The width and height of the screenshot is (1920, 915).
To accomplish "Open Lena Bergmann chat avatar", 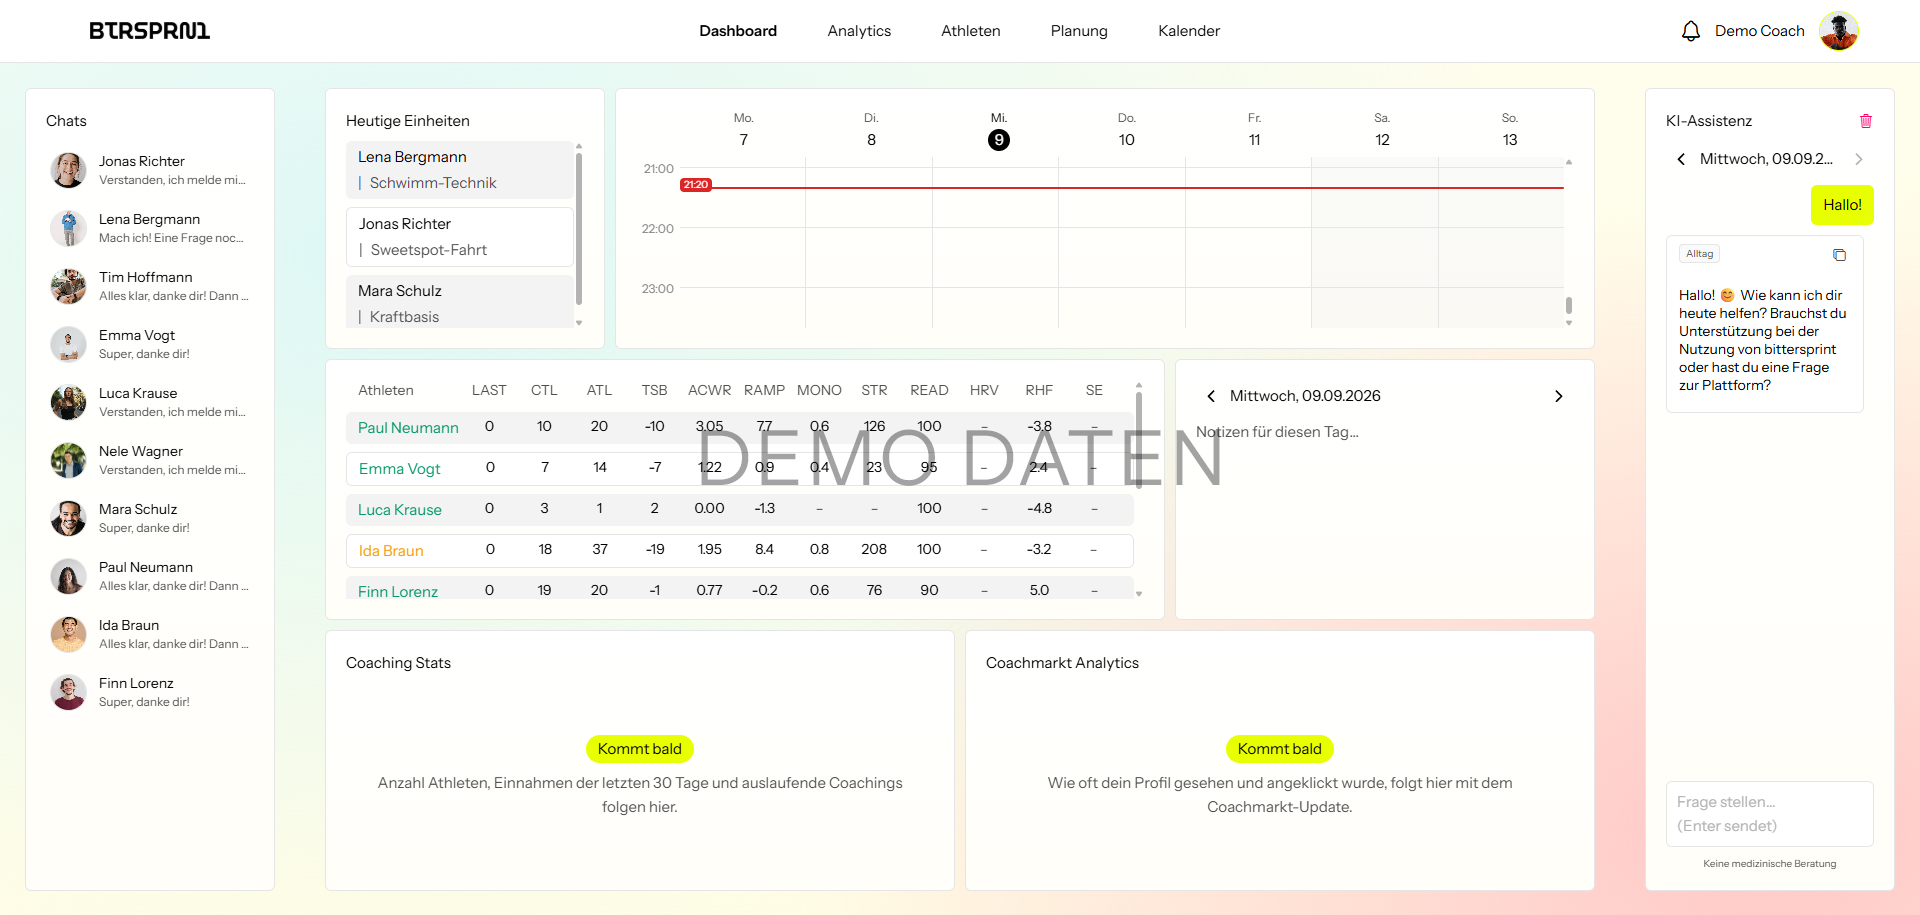I will (69, 228).
